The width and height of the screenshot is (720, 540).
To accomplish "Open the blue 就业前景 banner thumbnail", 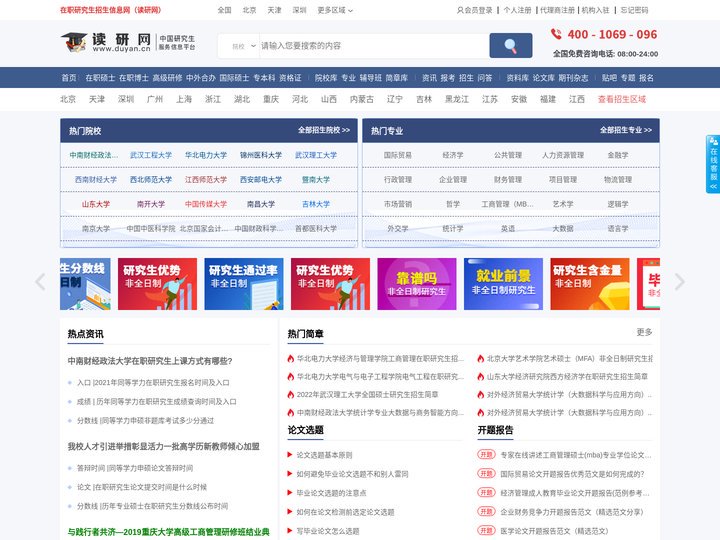I will tap(503, 284).
